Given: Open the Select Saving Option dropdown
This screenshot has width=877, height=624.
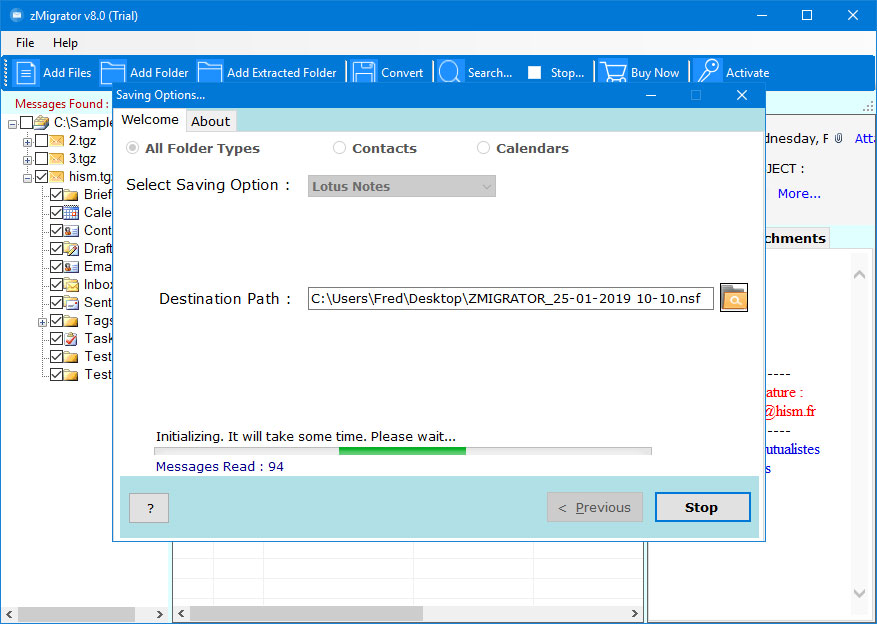Looking at the screenshot, I should [x=402, y=186].
